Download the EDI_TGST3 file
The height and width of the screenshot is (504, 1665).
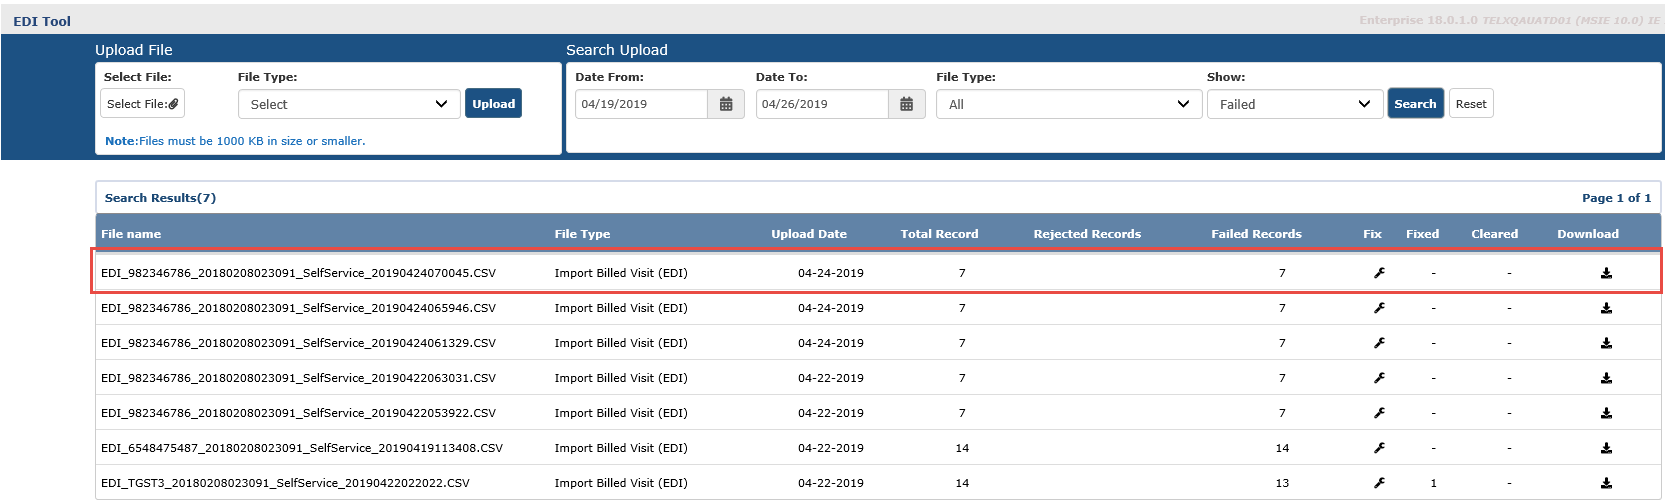coord(1606,483)
